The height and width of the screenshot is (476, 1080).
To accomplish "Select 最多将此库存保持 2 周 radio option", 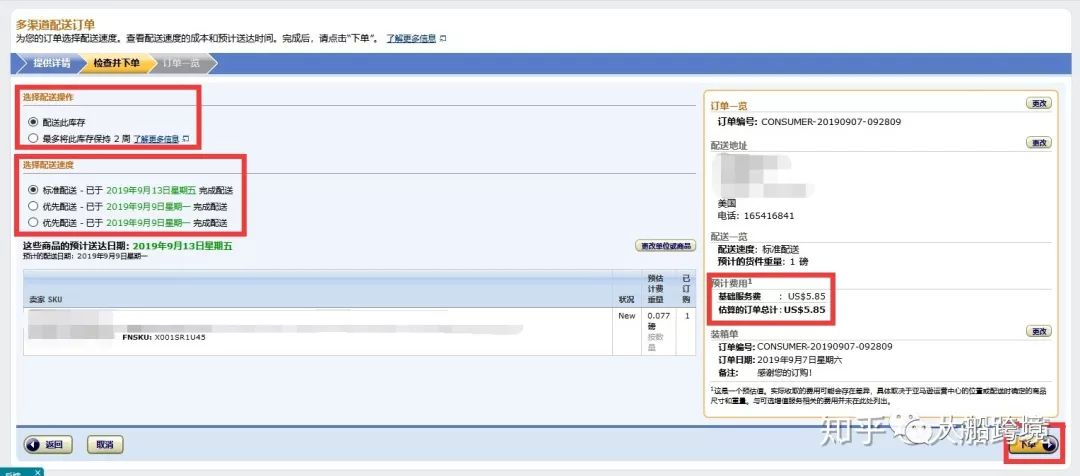I will 32,138.
